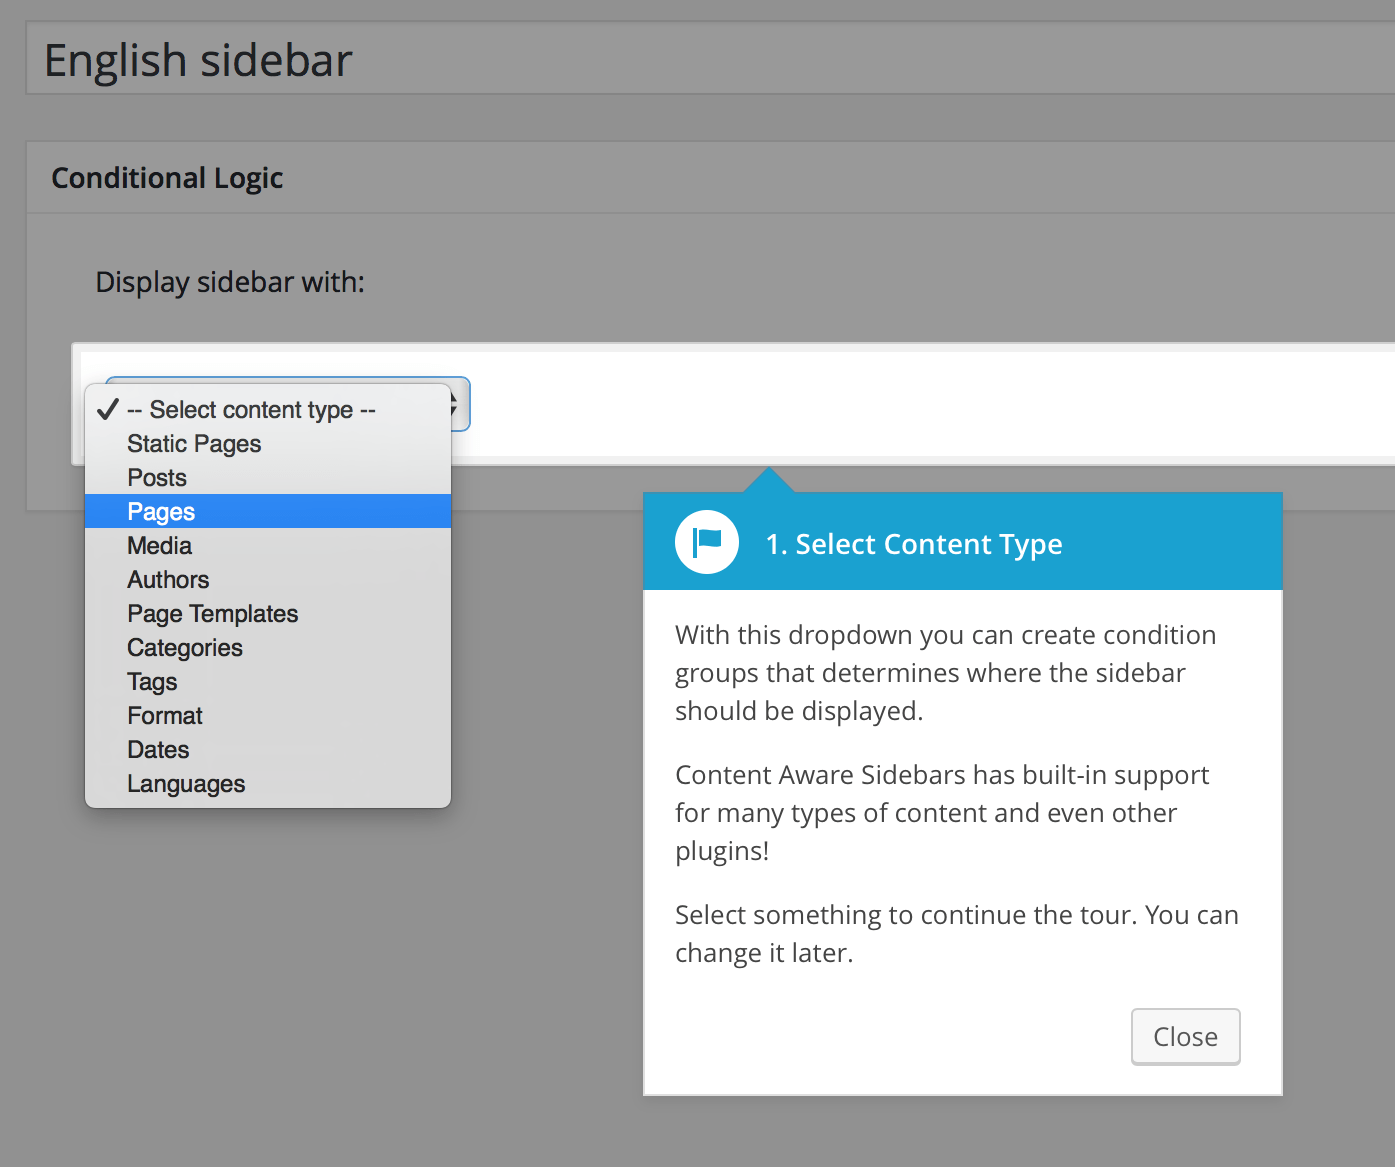Select Page Templates from the list
This screenshot has height=1167, width=1395.
tap(212, 613)
